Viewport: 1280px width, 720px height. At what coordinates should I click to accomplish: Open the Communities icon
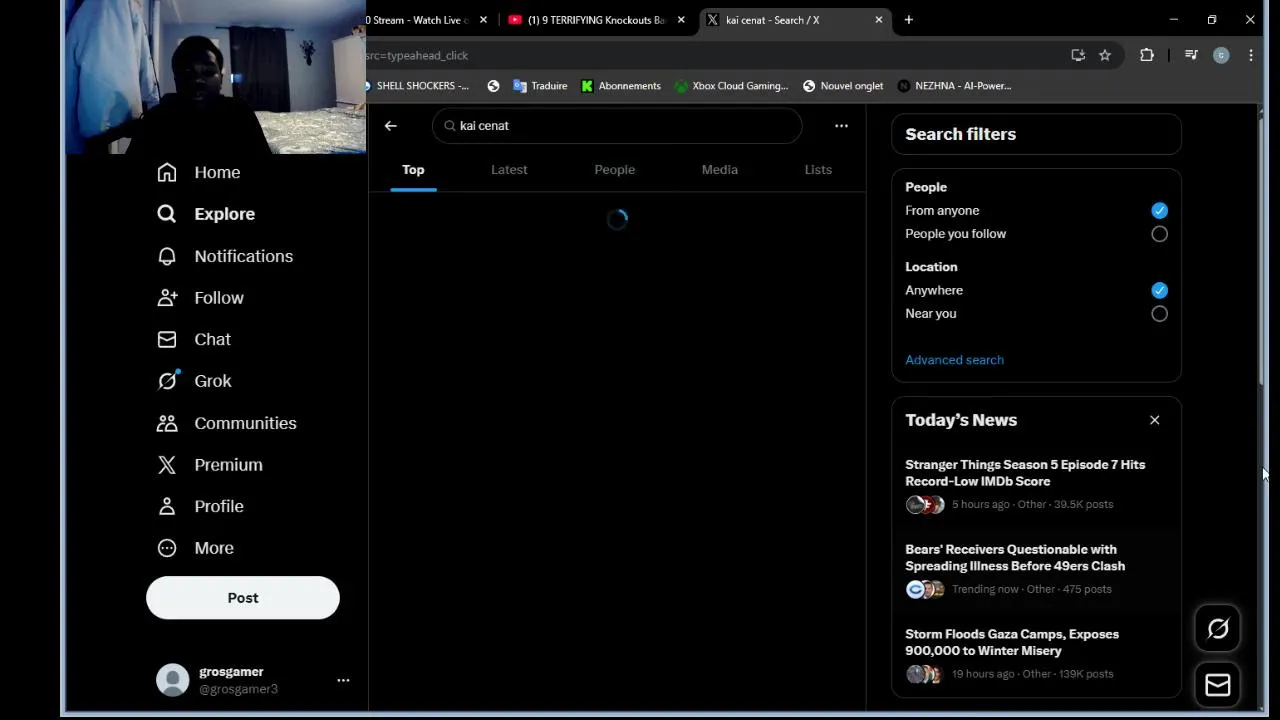pyautogui.click(x=167, y=423)
